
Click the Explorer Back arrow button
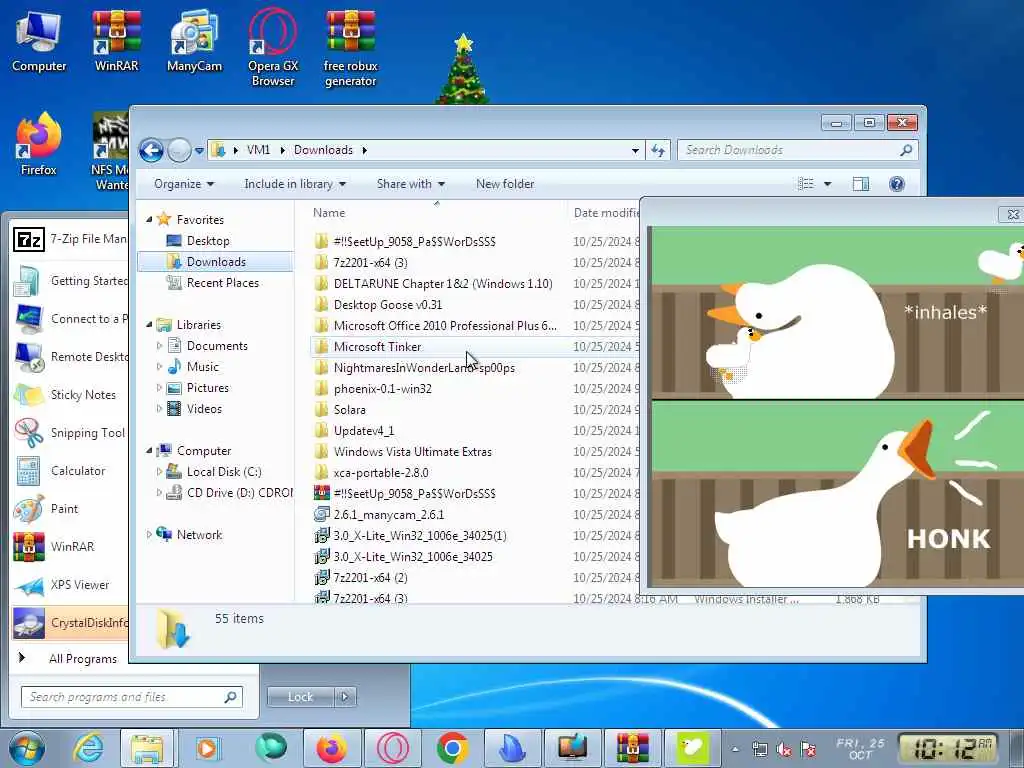click(151, 151)
